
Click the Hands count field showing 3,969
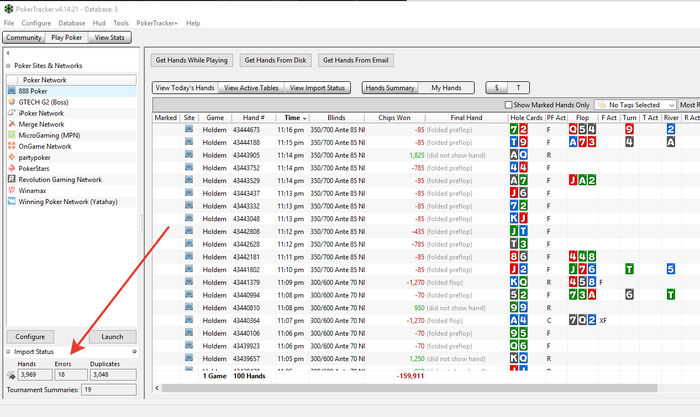click(35, 375)
